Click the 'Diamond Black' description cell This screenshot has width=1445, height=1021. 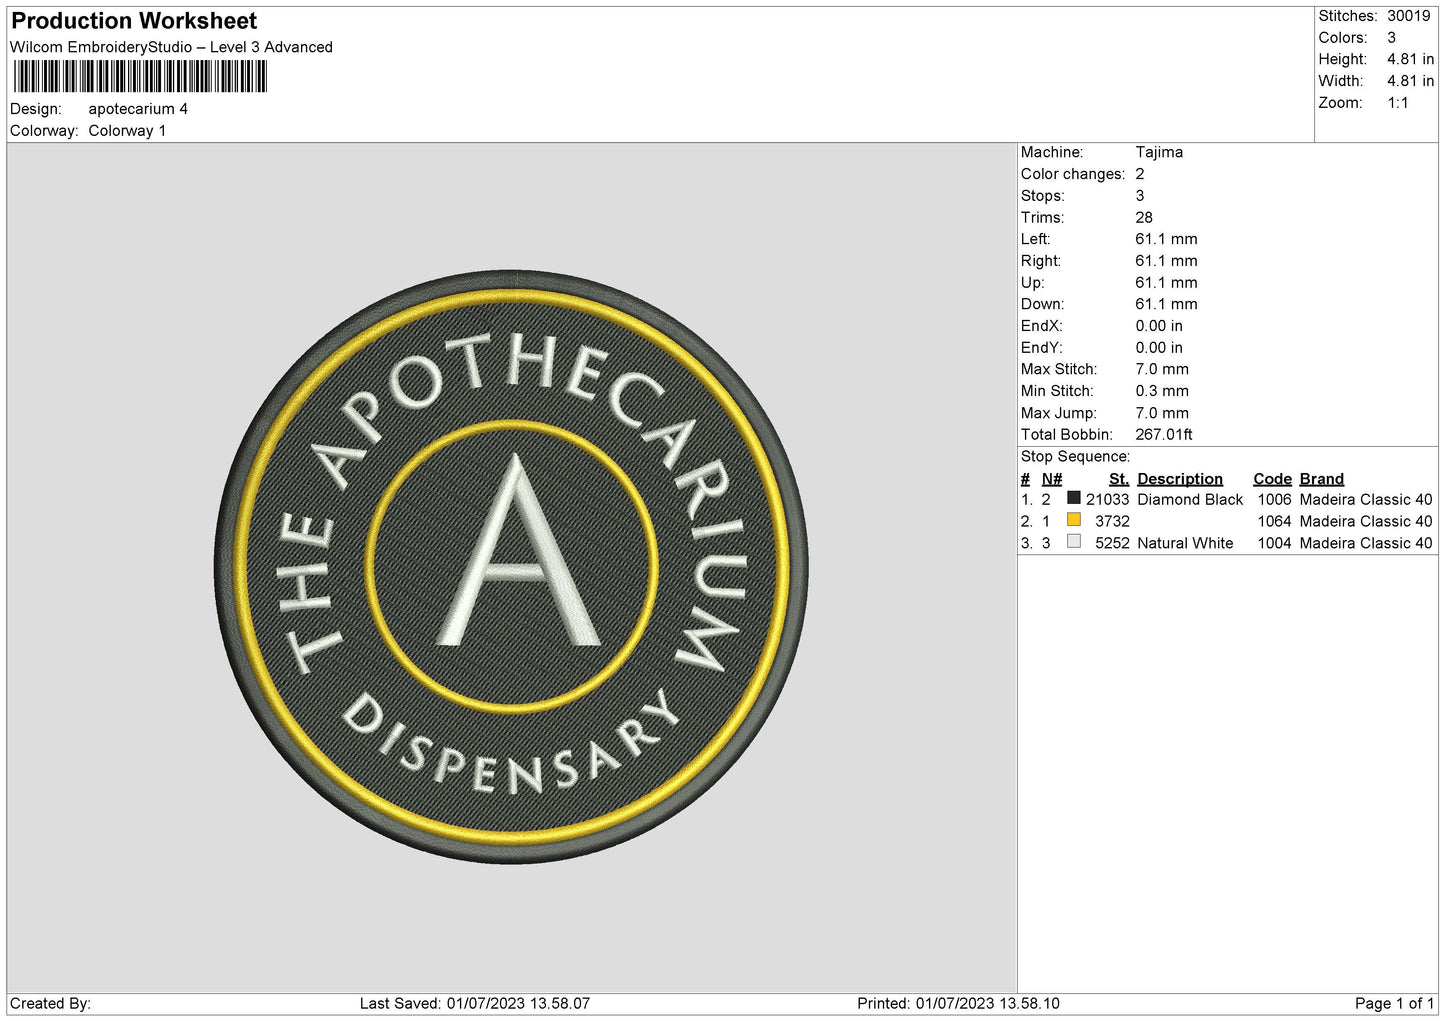[1190, 500]
